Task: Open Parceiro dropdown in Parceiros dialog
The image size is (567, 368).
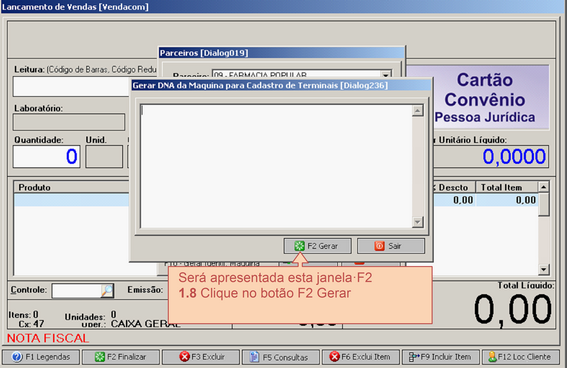Action: [386, 75]
